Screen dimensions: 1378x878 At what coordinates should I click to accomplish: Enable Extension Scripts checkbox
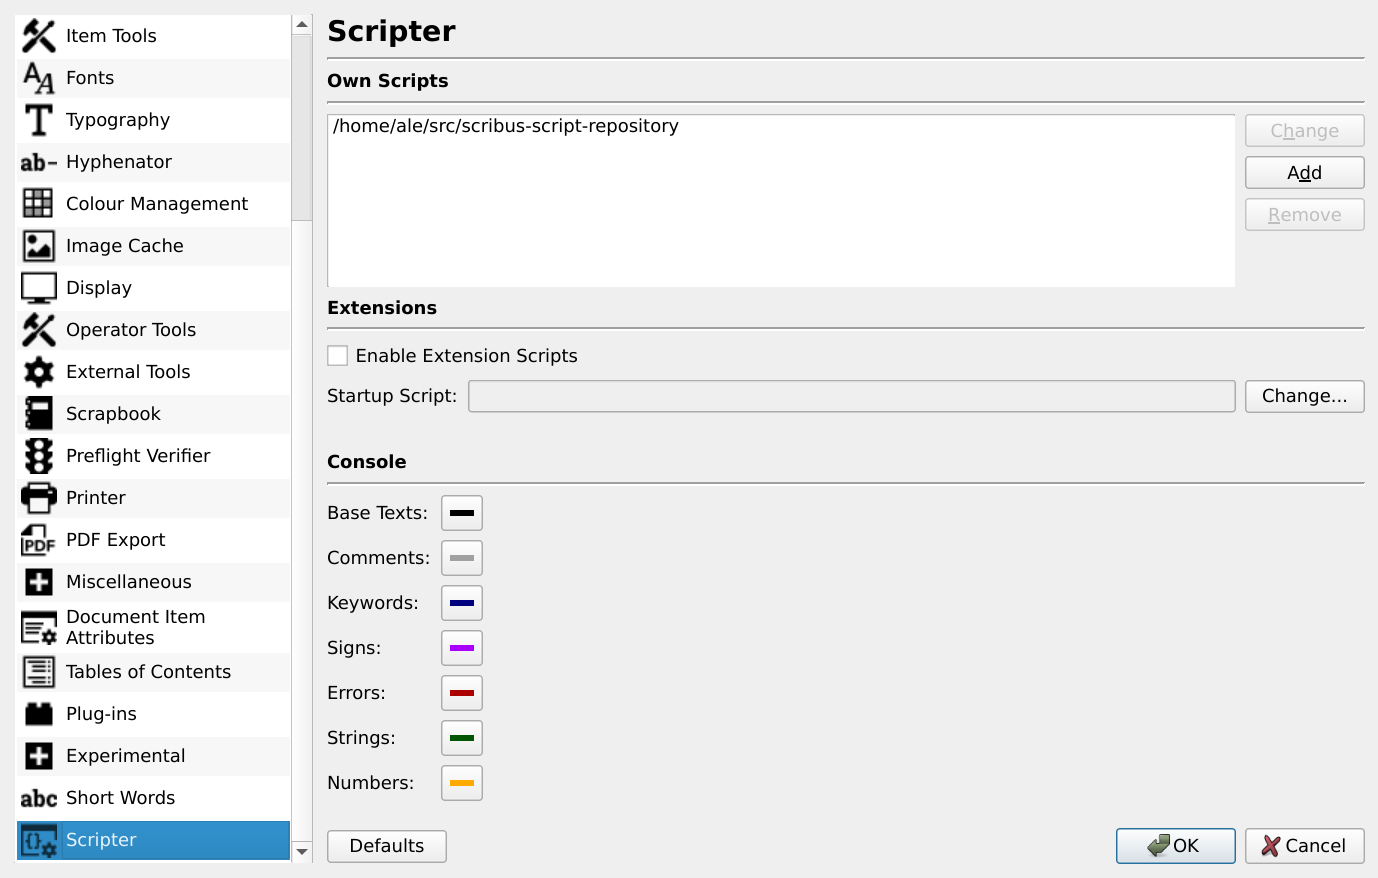click(338, 356)
